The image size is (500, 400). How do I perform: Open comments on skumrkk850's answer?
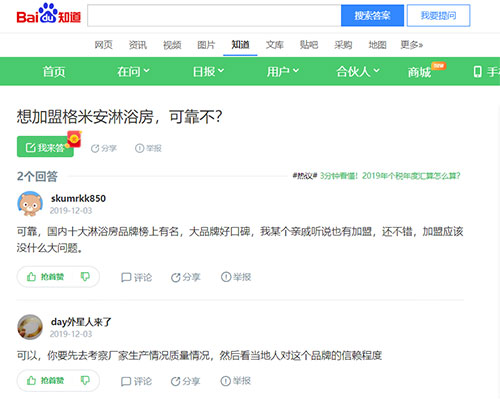(136, 277)
